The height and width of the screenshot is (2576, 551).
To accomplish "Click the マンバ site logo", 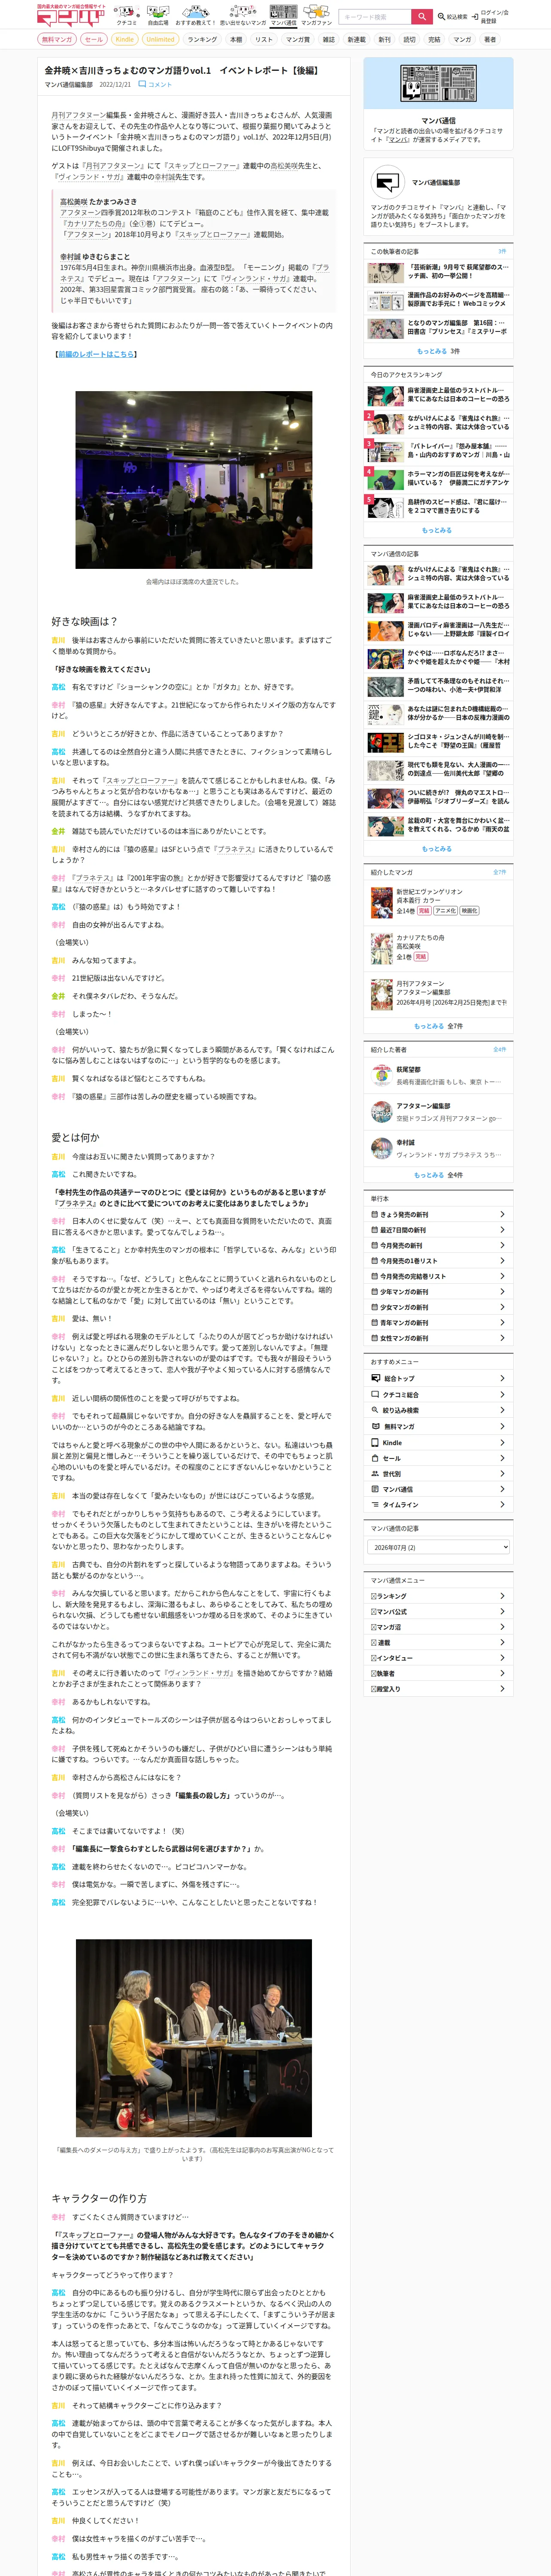I will (x=70, y=16).
